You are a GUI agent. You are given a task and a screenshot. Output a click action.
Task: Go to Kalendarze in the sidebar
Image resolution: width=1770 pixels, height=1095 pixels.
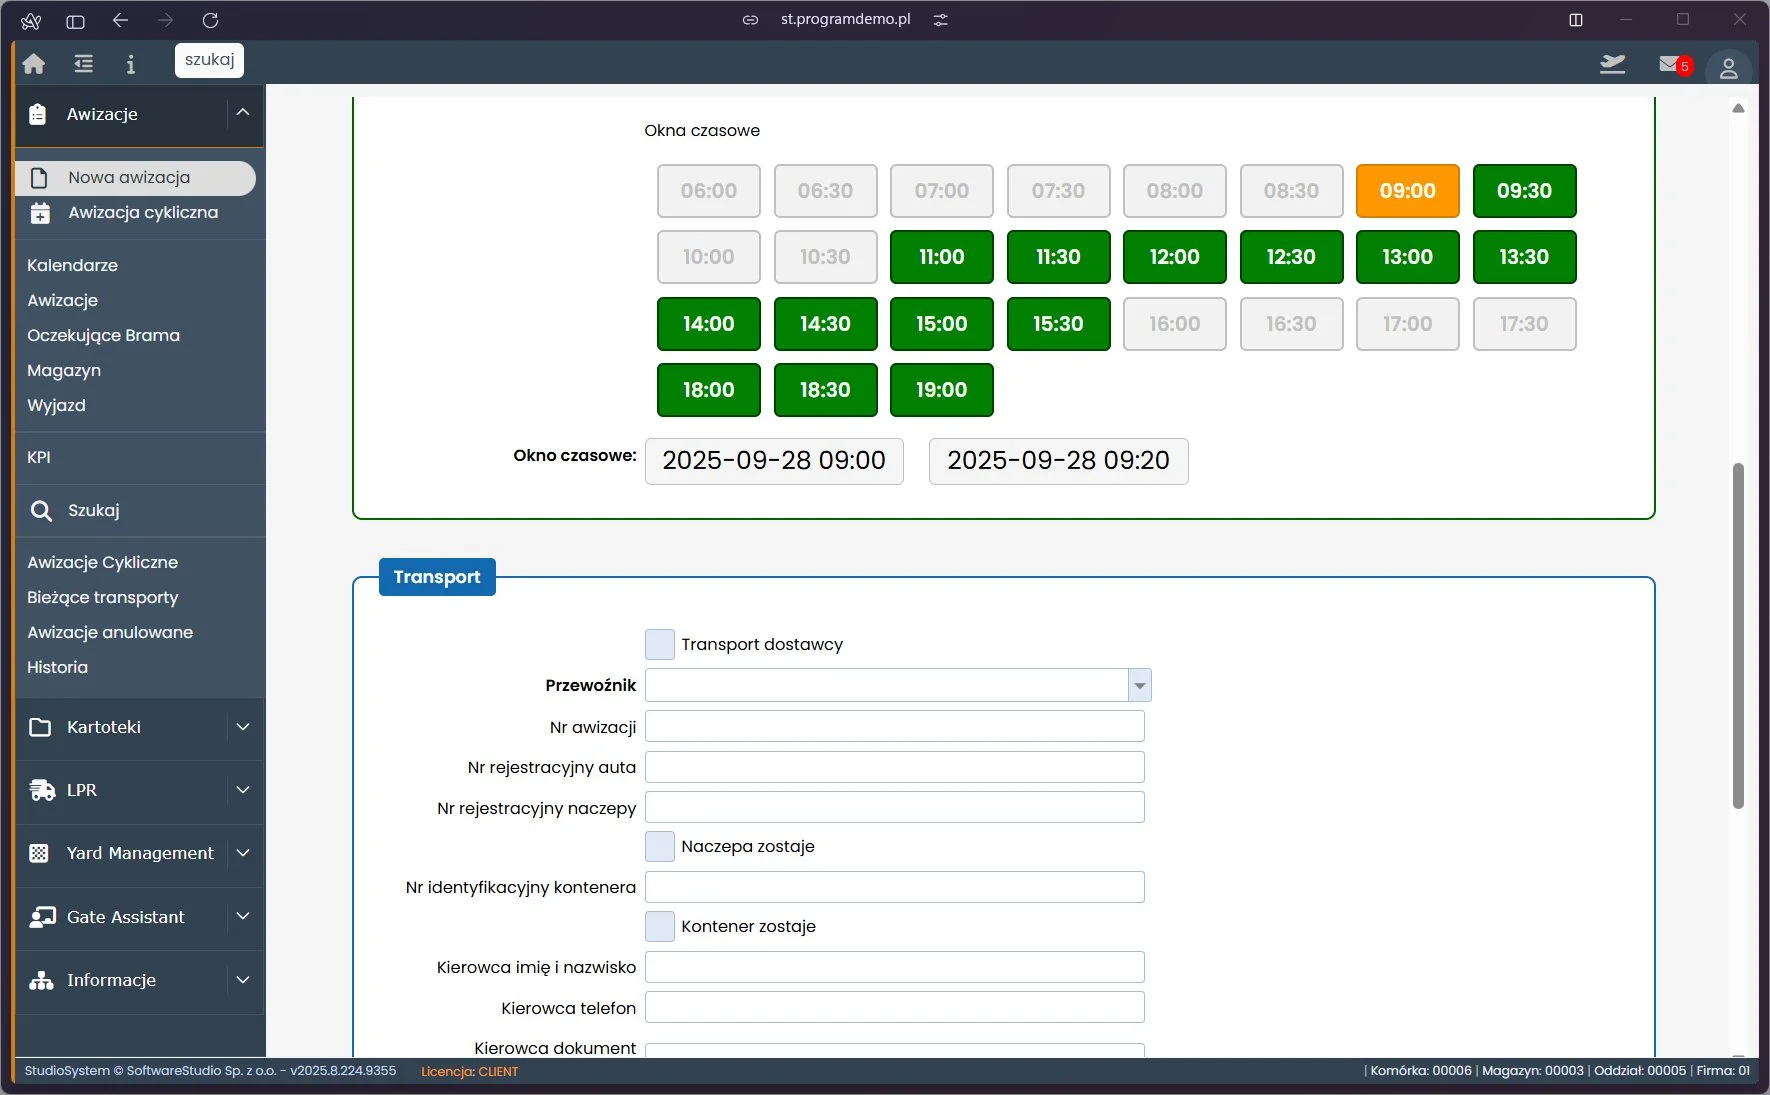tap(72, 266)
